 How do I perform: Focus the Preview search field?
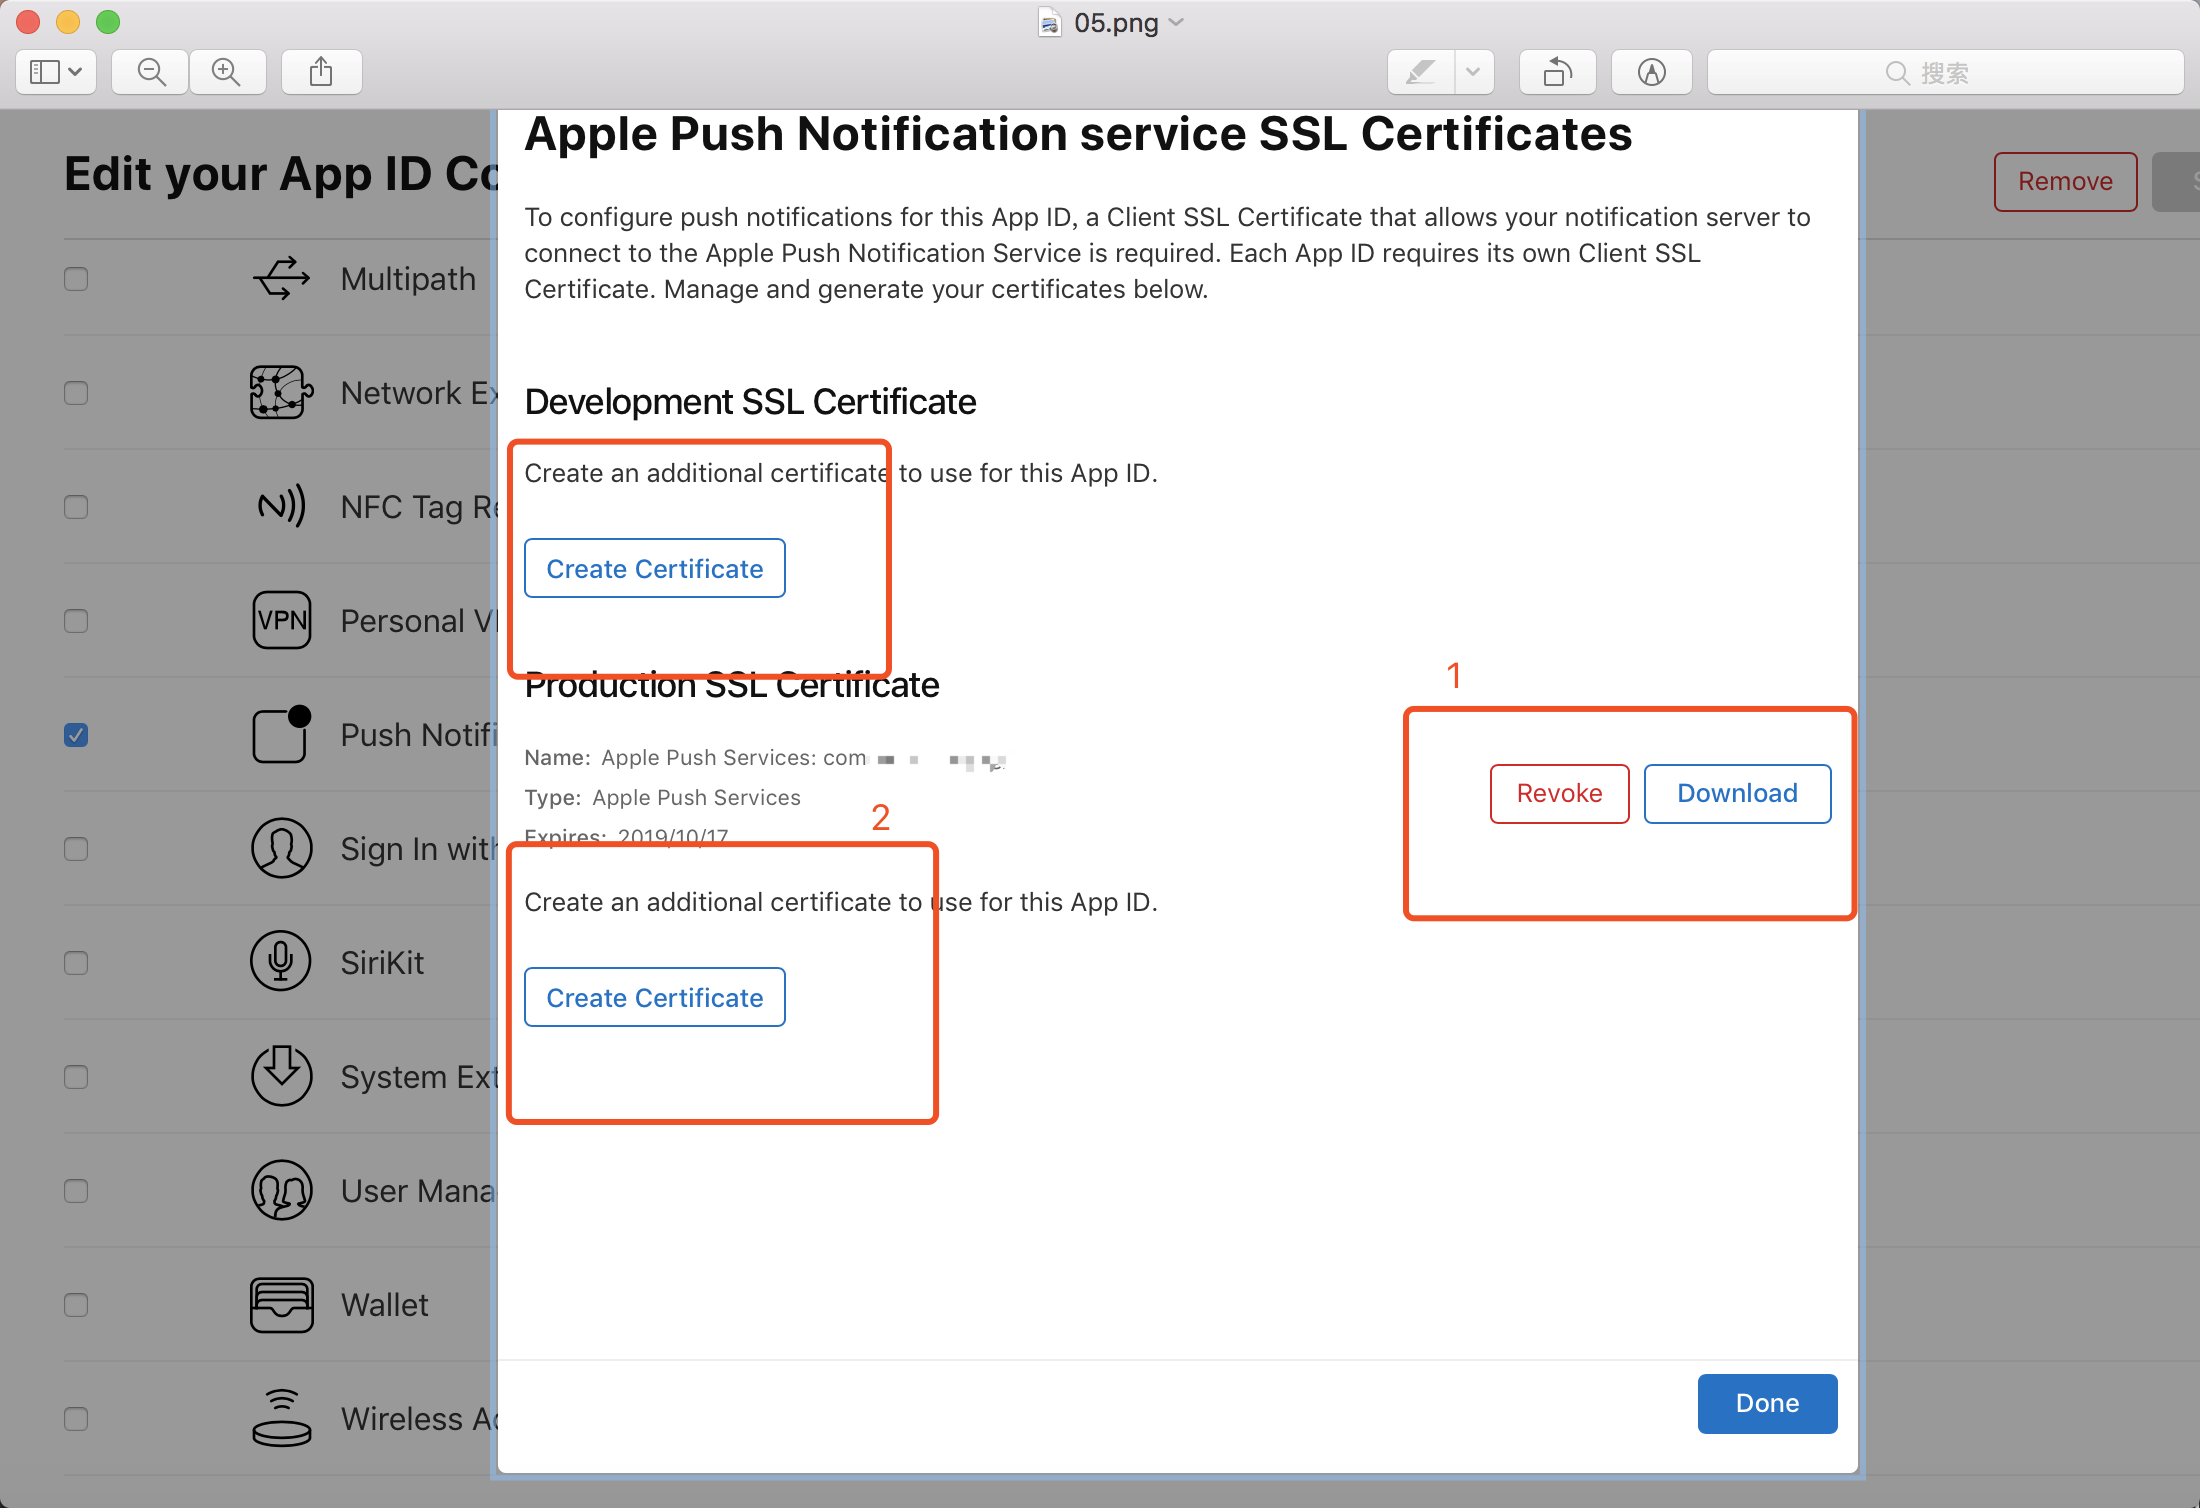point(1945,72)
